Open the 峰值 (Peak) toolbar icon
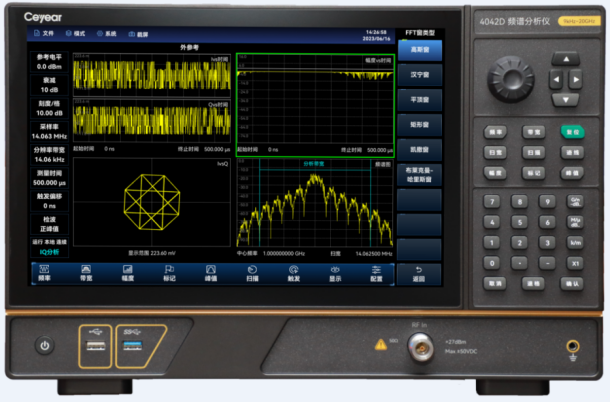The height and width of the screenshot is (402, 610). [211, 273]
